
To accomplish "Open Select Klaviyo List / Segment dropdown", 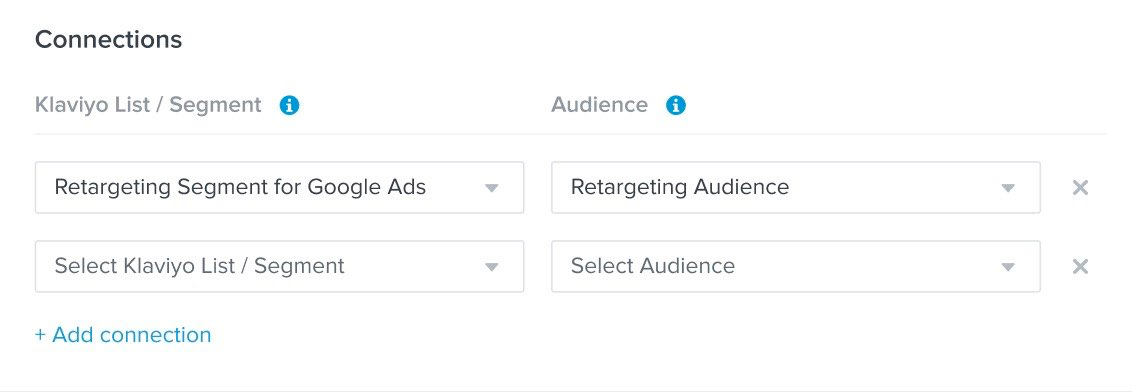I will tap(279, 266).
